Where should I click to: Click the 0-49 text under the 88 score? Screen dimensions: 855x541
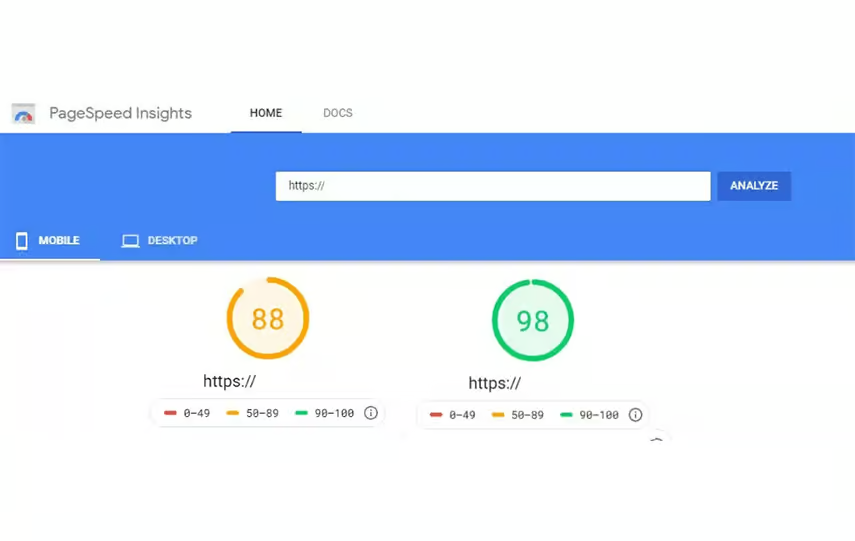(197, 413)
